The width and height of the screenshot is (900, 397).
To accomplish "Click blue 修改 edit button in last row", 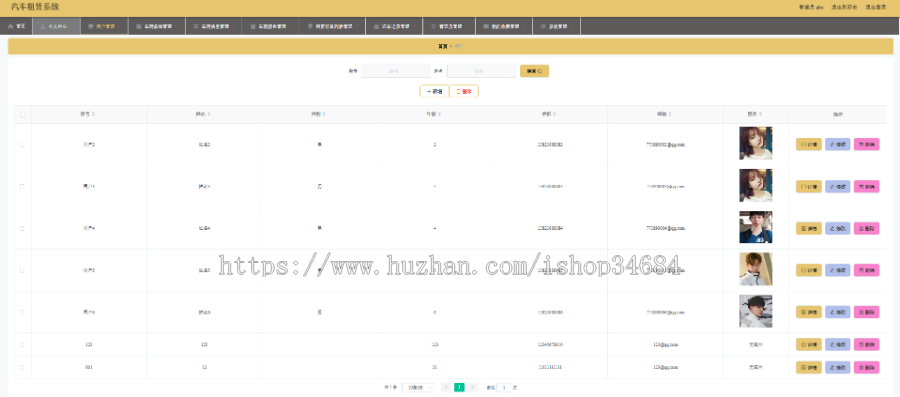I will click(837, 367).
